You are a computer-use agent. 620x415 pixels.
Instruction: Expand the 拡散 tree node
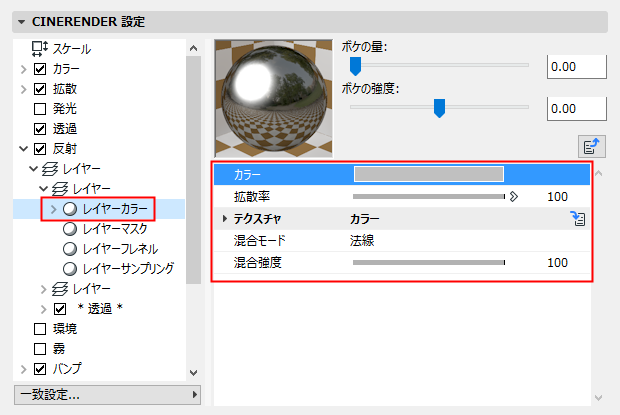24,89
